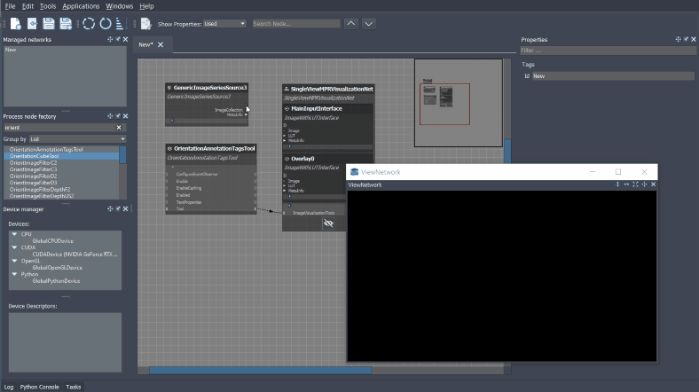Open the Help menu
699x392 pixels.
tap(146, 6)
